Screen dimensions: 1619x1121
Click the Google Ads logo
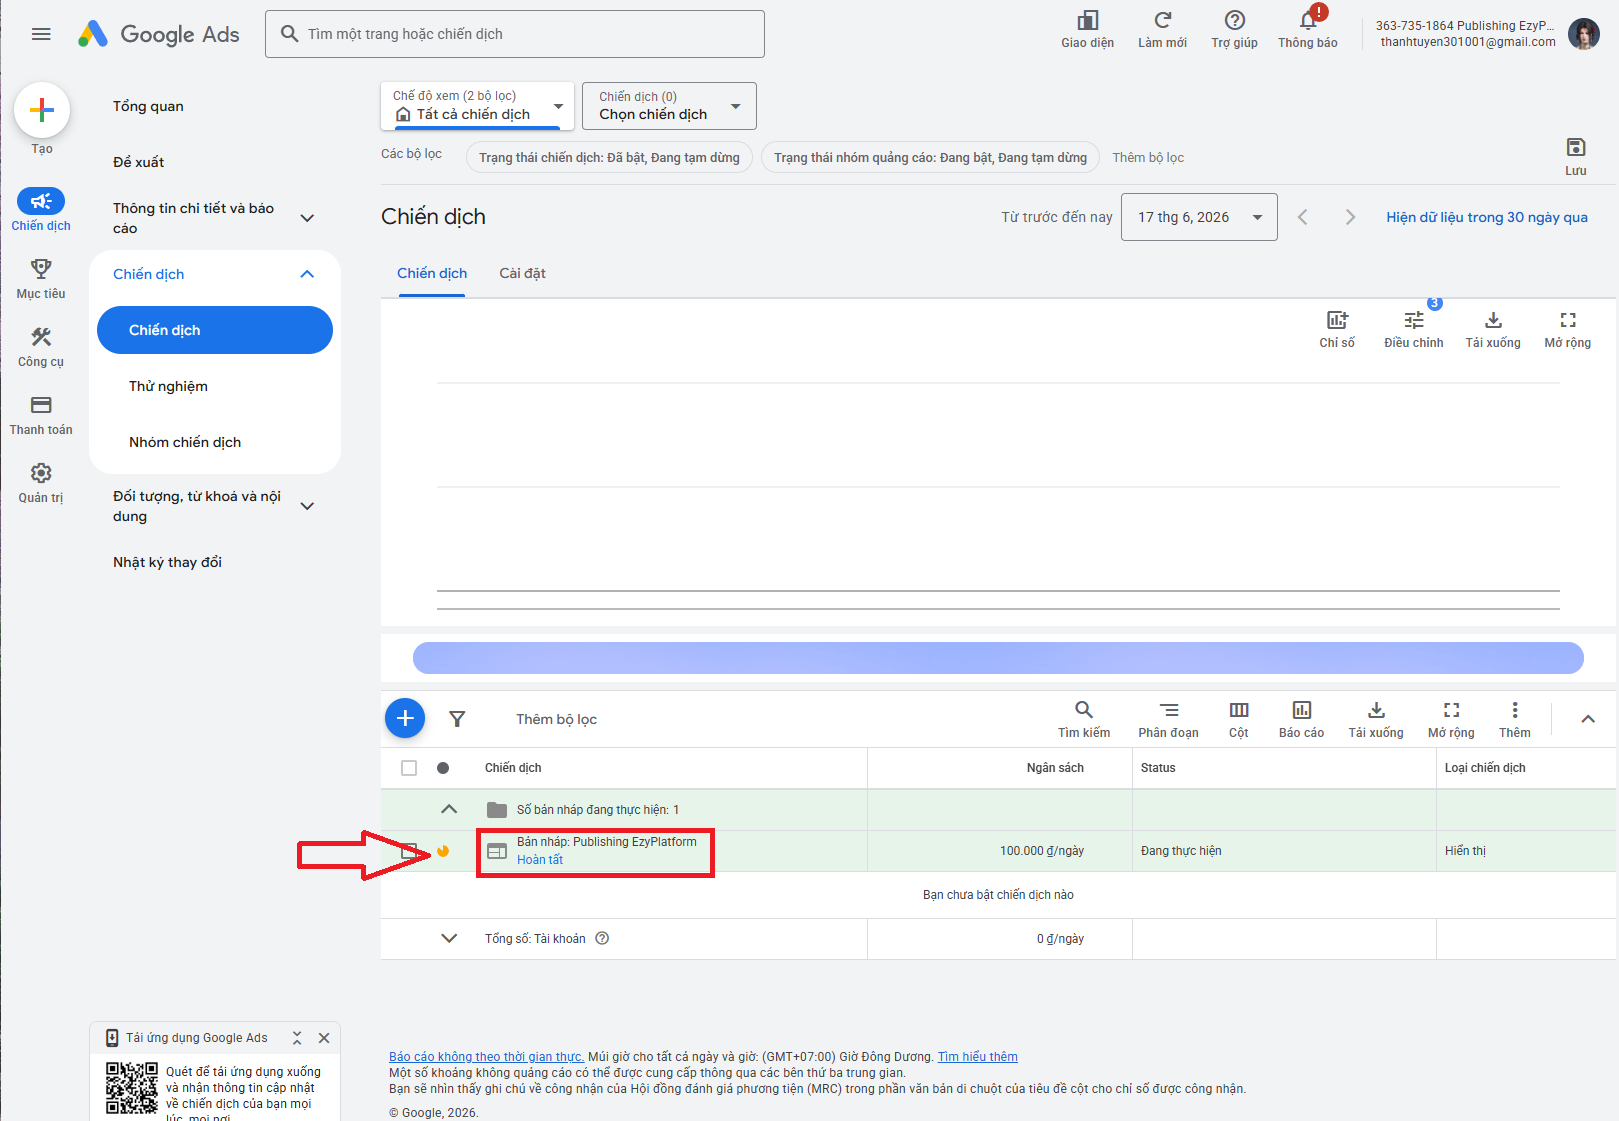point(159,34)
